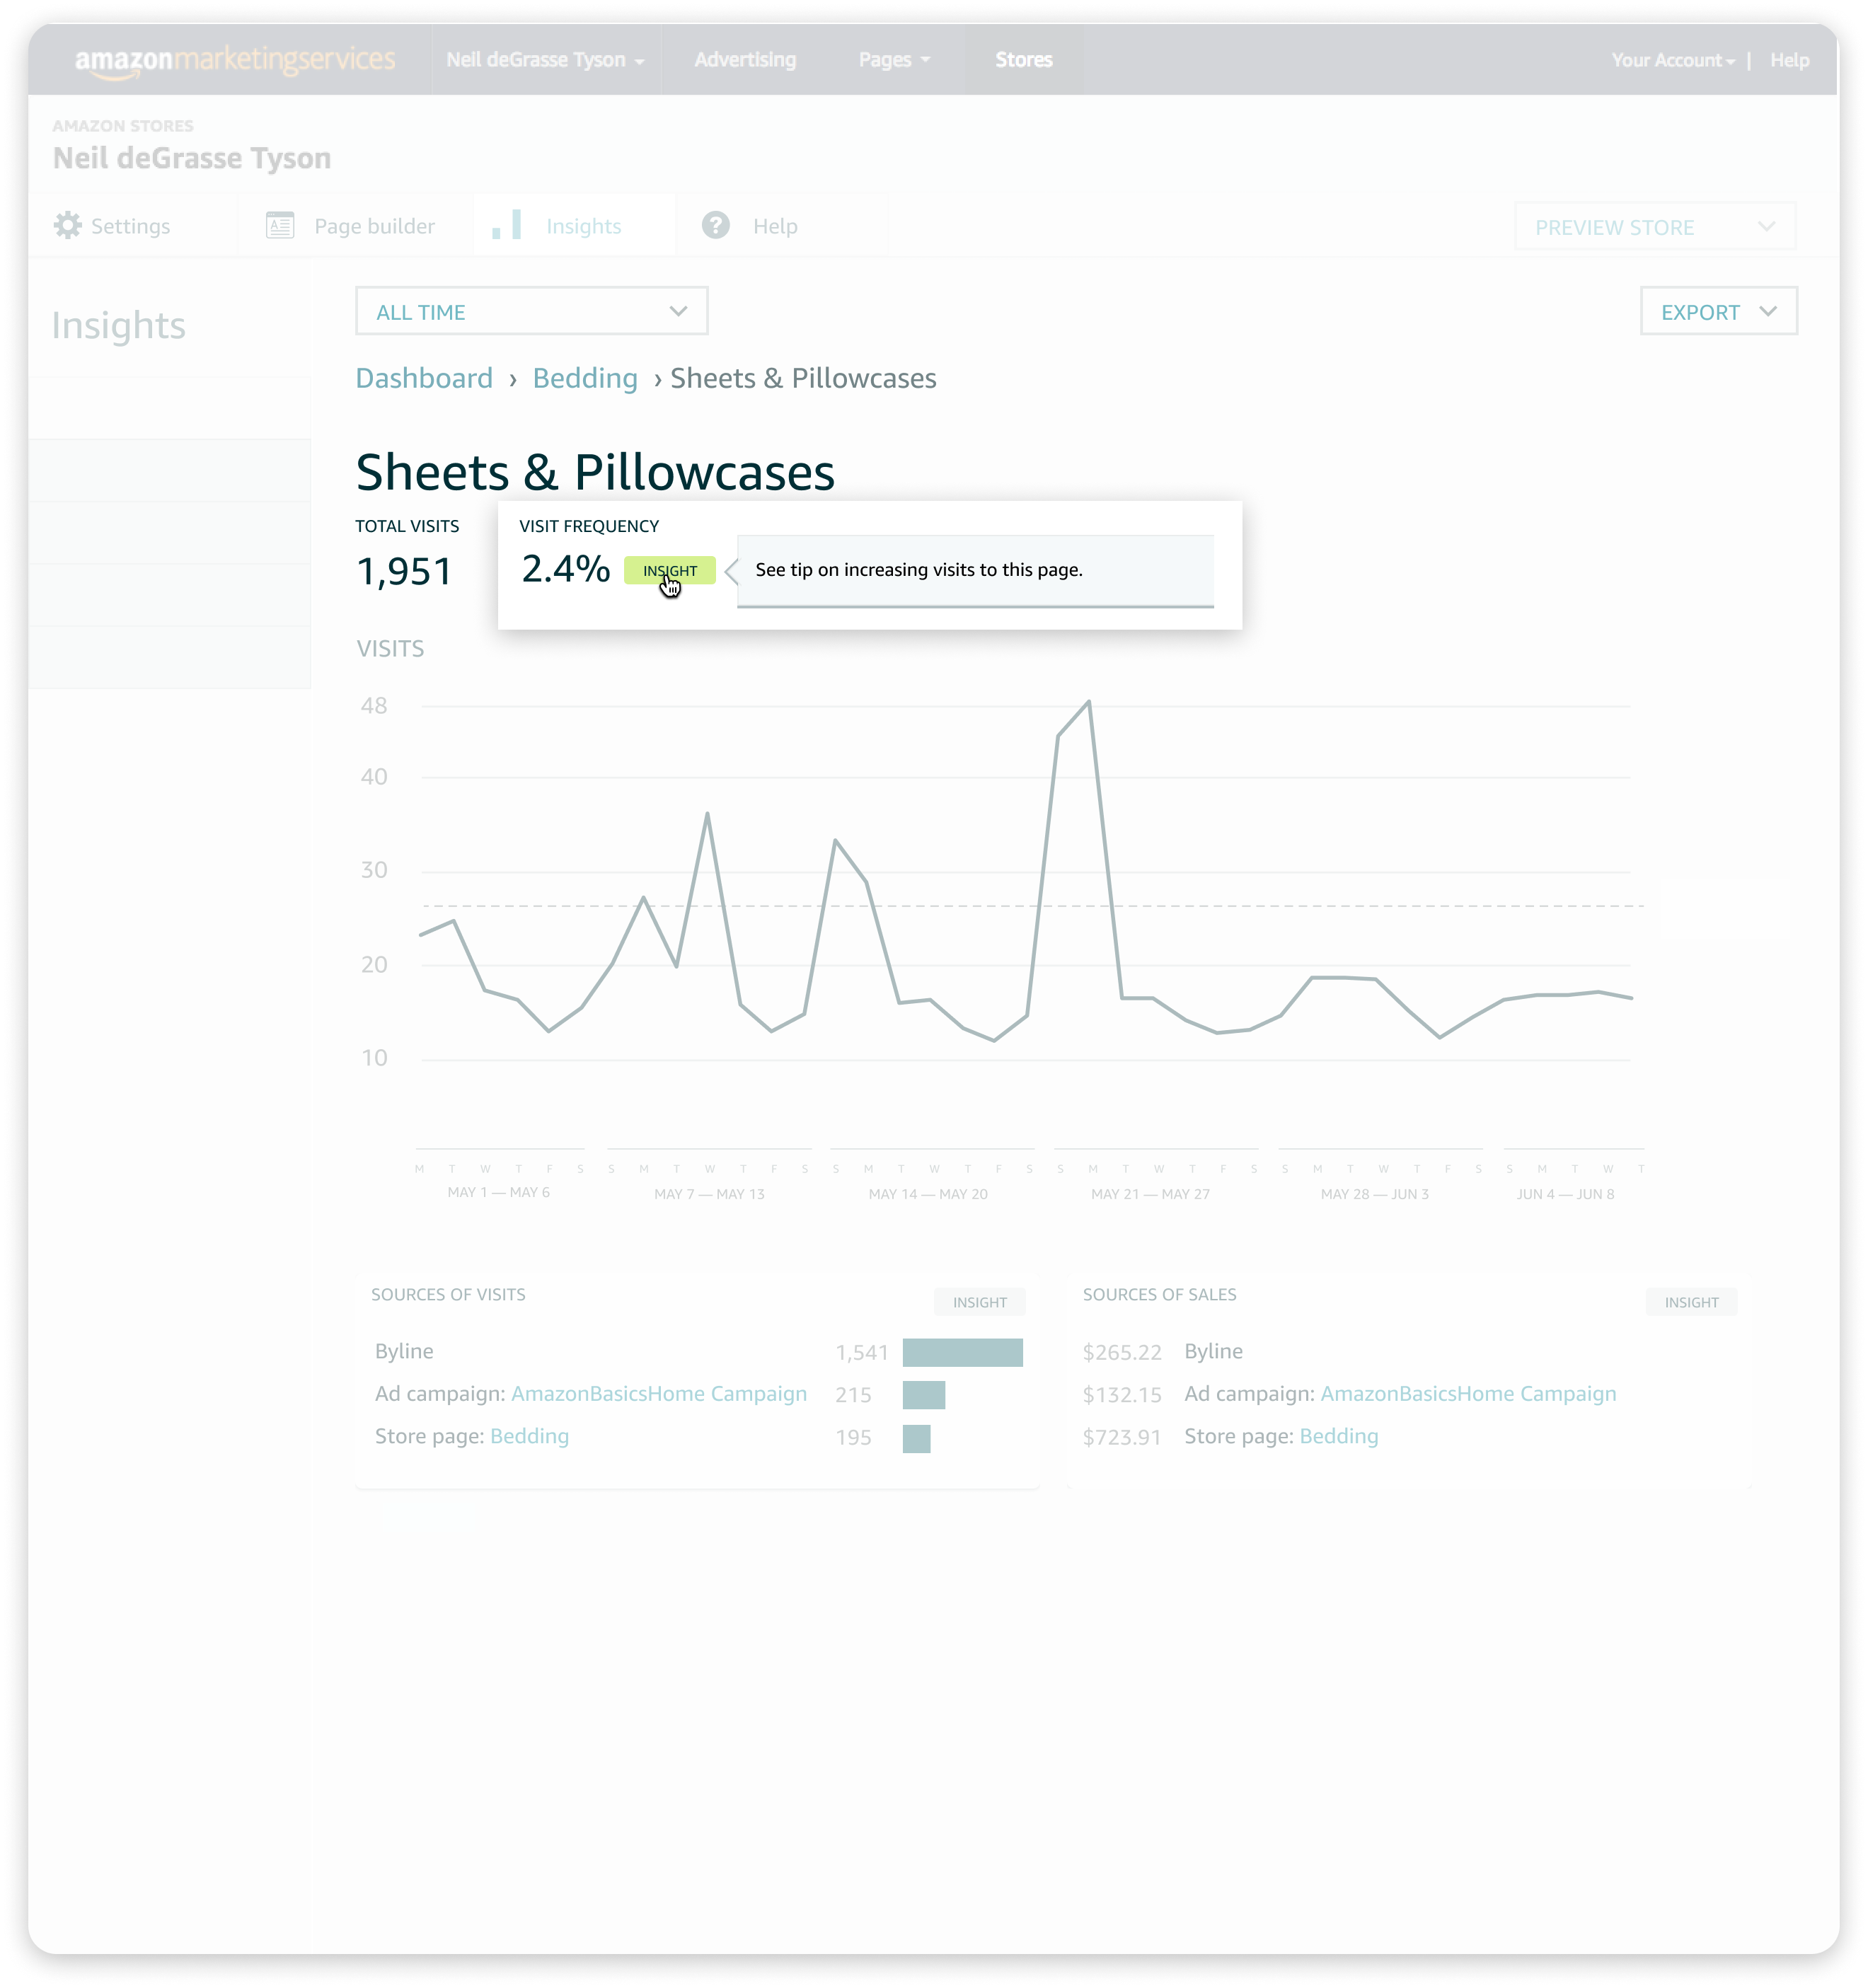Click the Settings gear icon

(67, 225)
